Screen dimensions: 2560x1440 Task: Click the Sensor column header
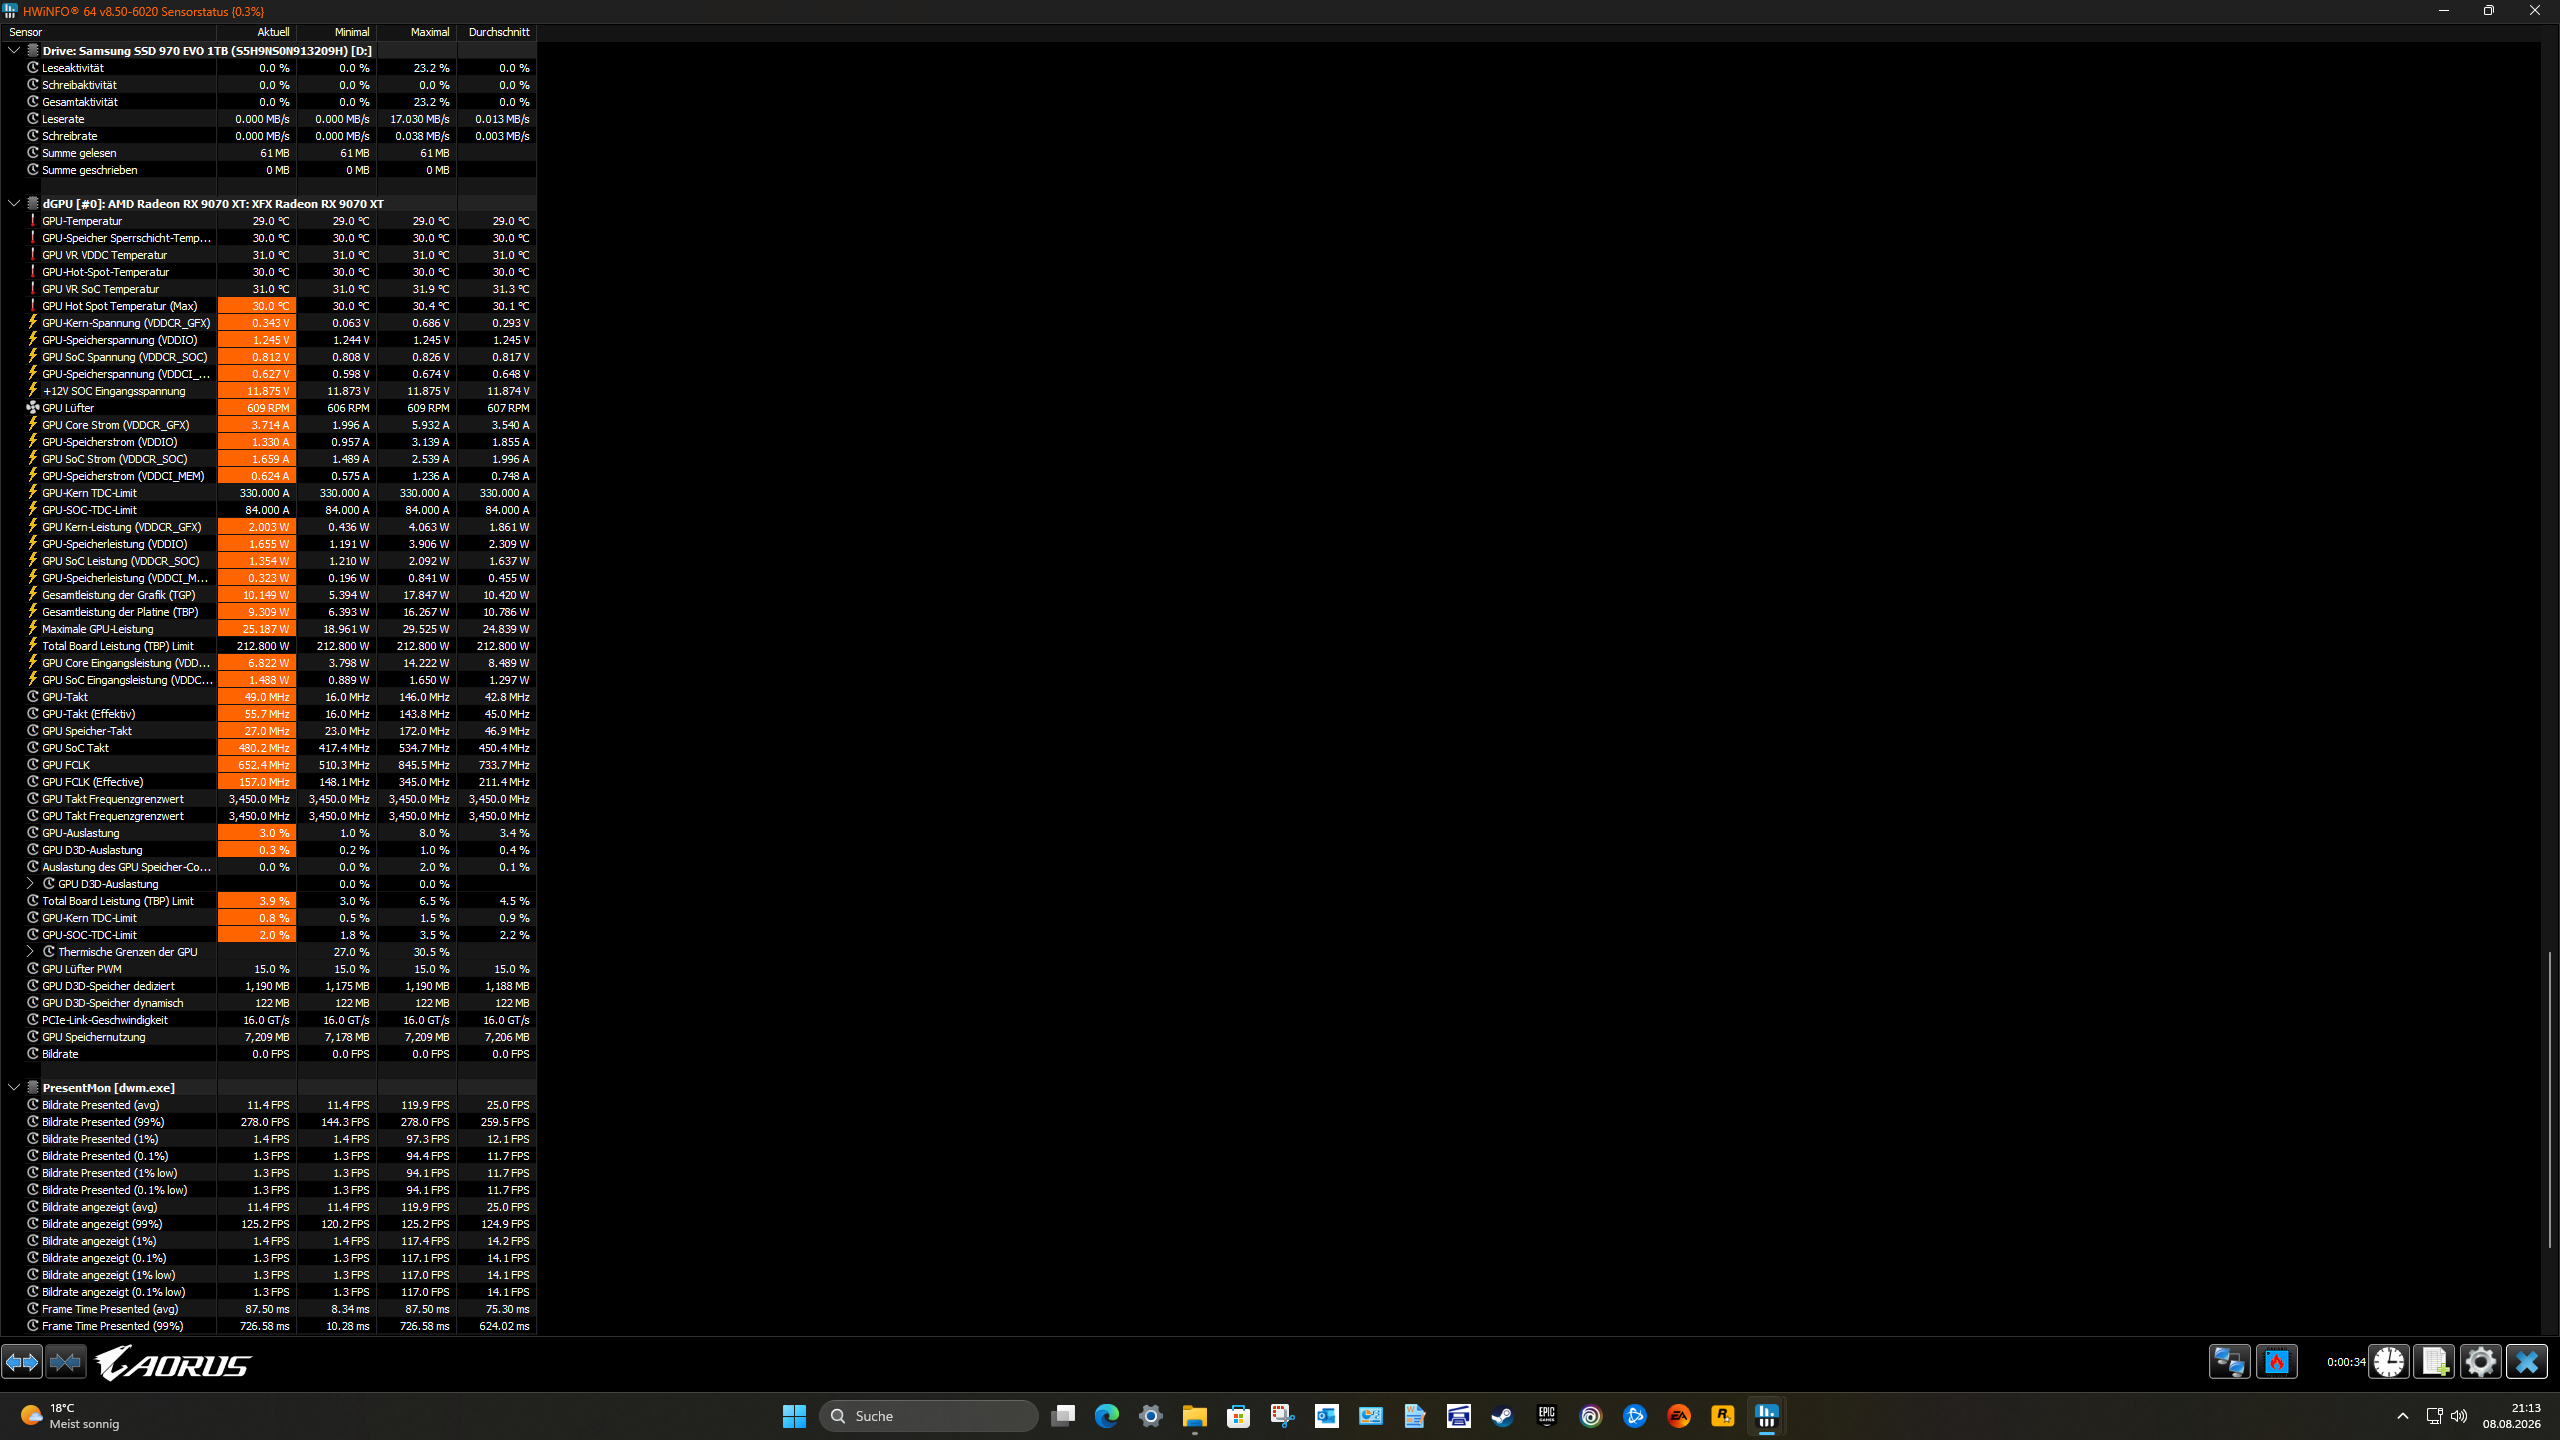coord(108,32)
